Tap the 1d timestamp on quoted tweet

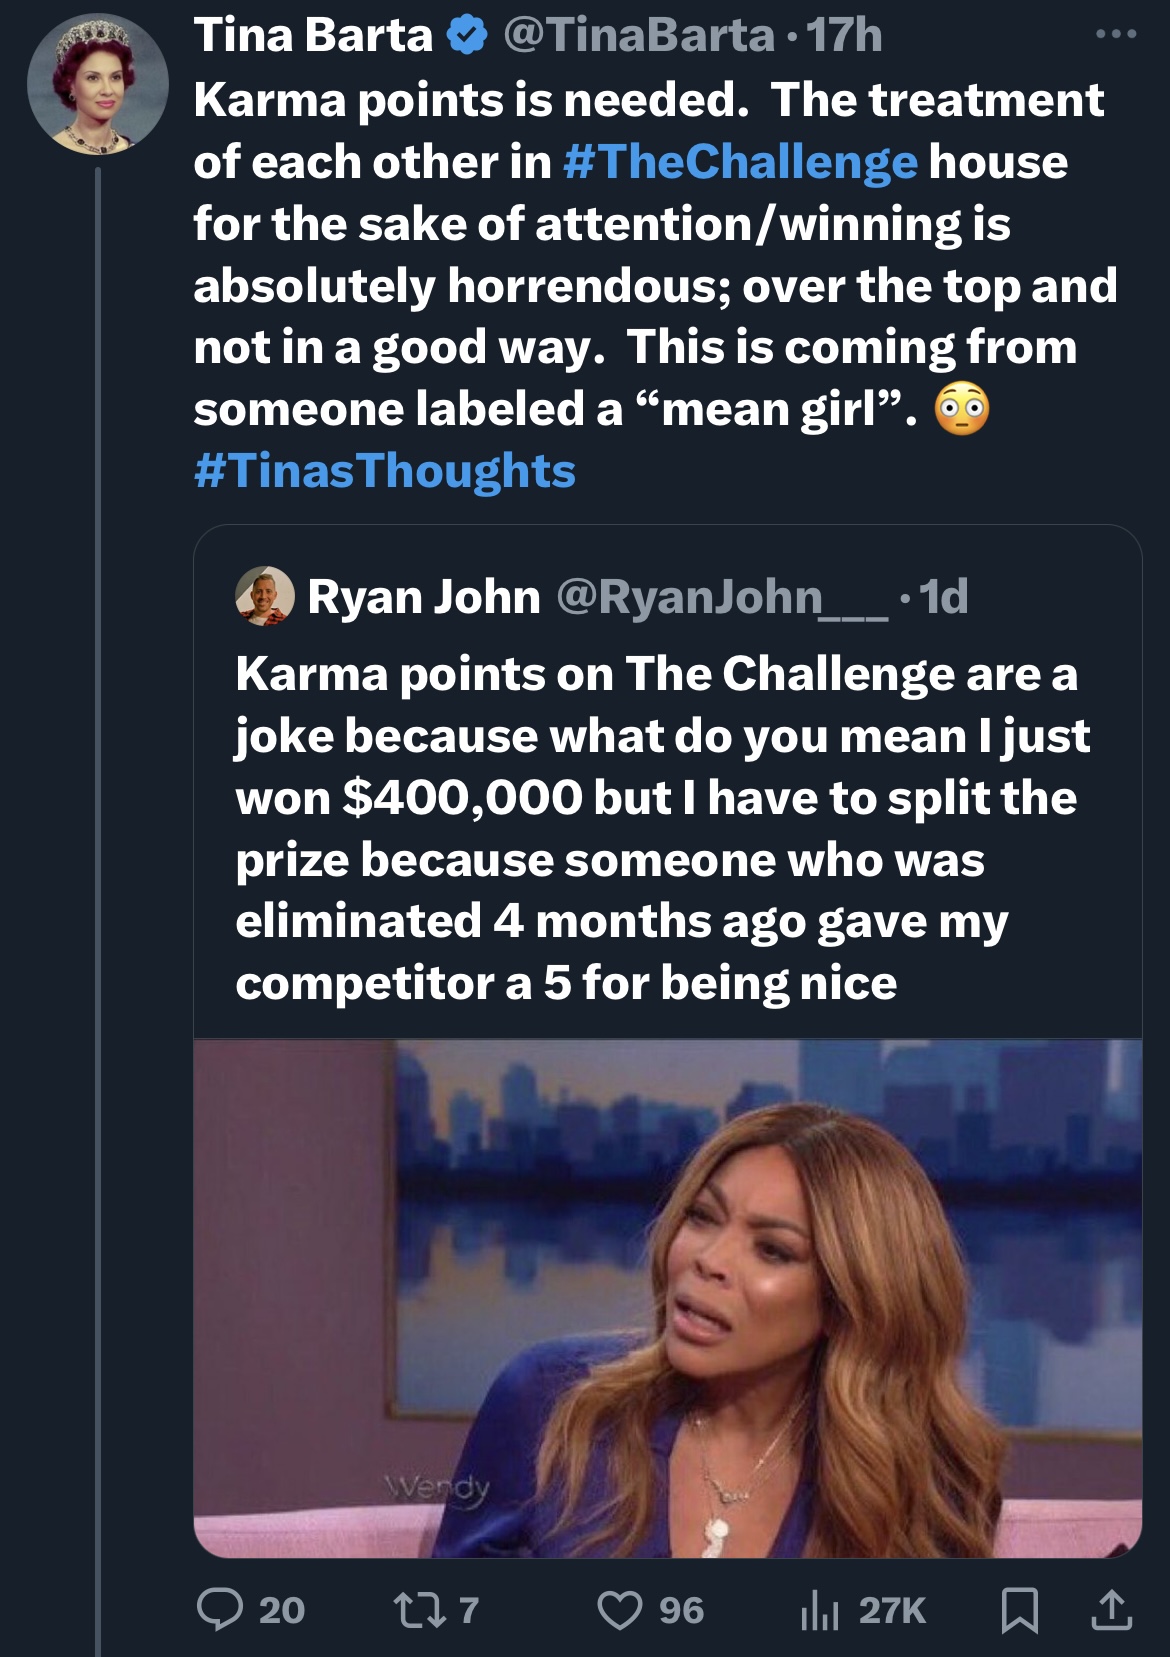[x=943, y=597]
